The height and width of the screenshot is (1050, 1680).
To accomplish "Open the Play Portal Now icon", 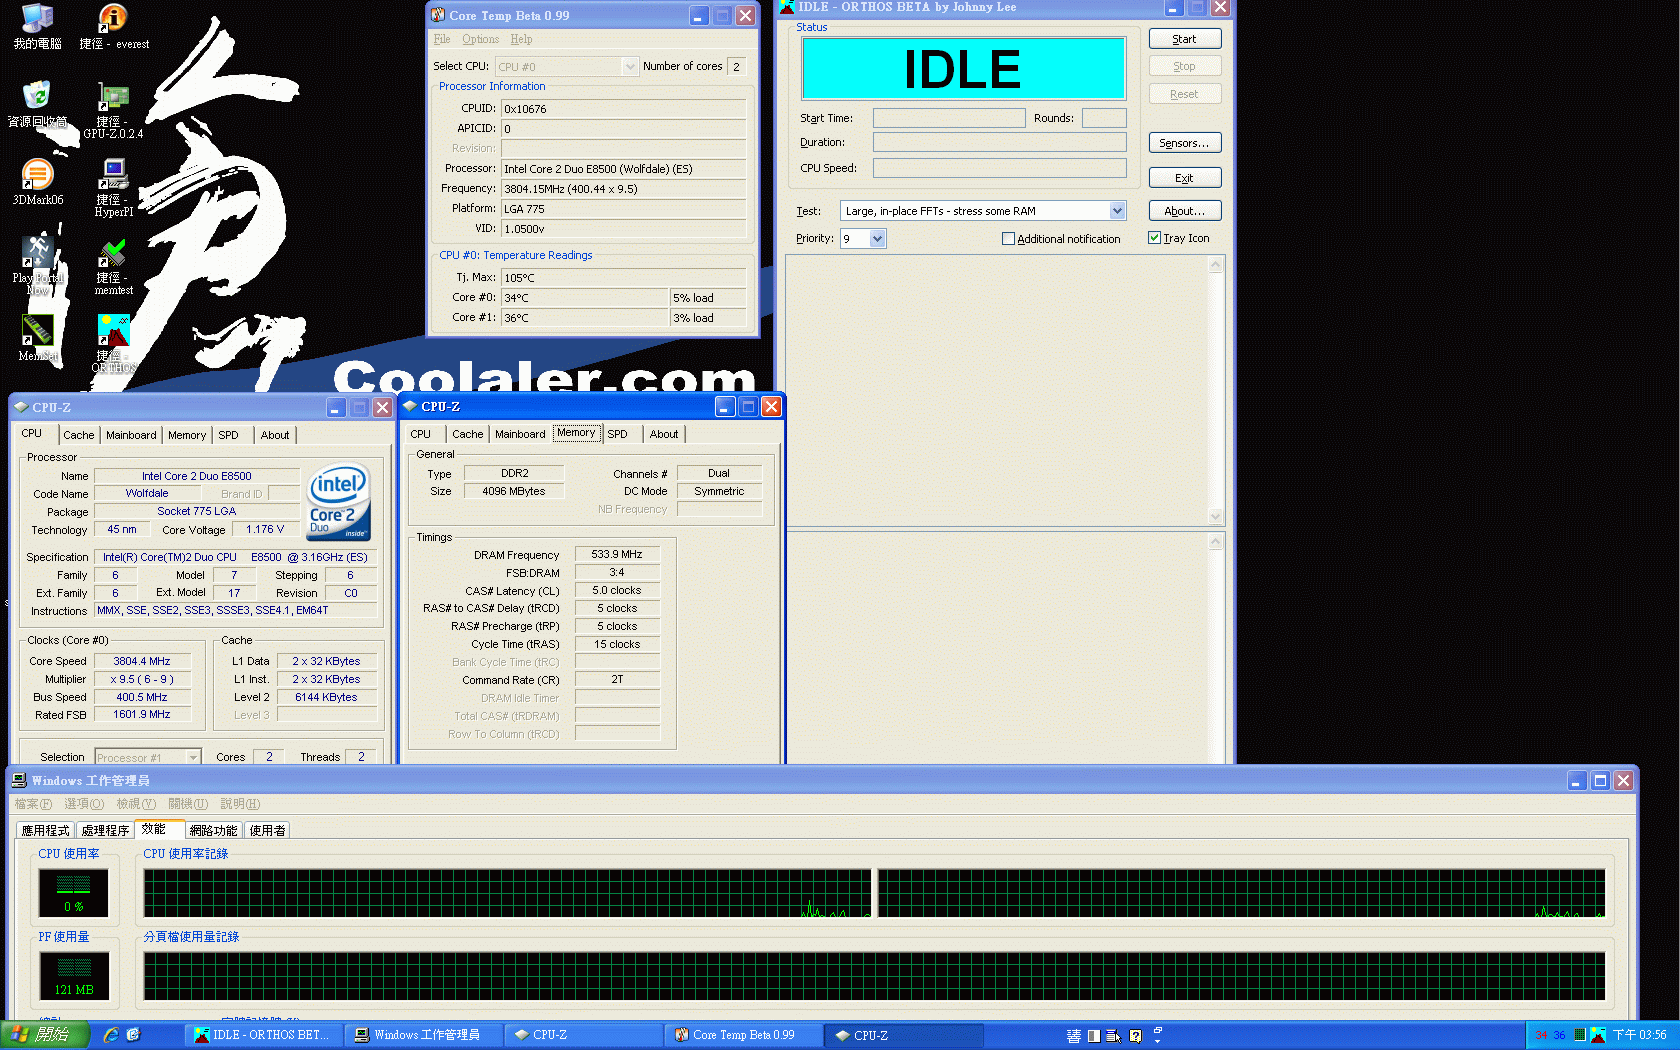I will pyautogui.click(x=37, y=252).
